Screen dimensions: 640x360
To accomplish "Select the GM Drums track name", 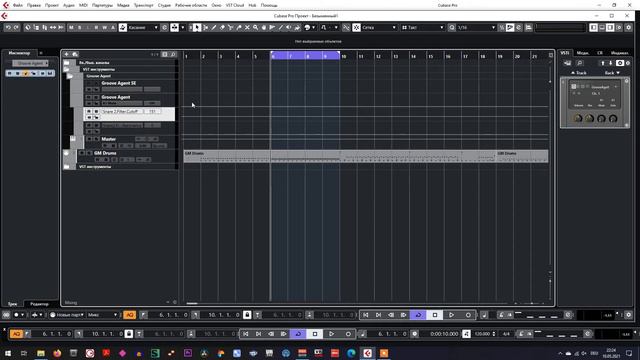I will (x=105, y=153).
